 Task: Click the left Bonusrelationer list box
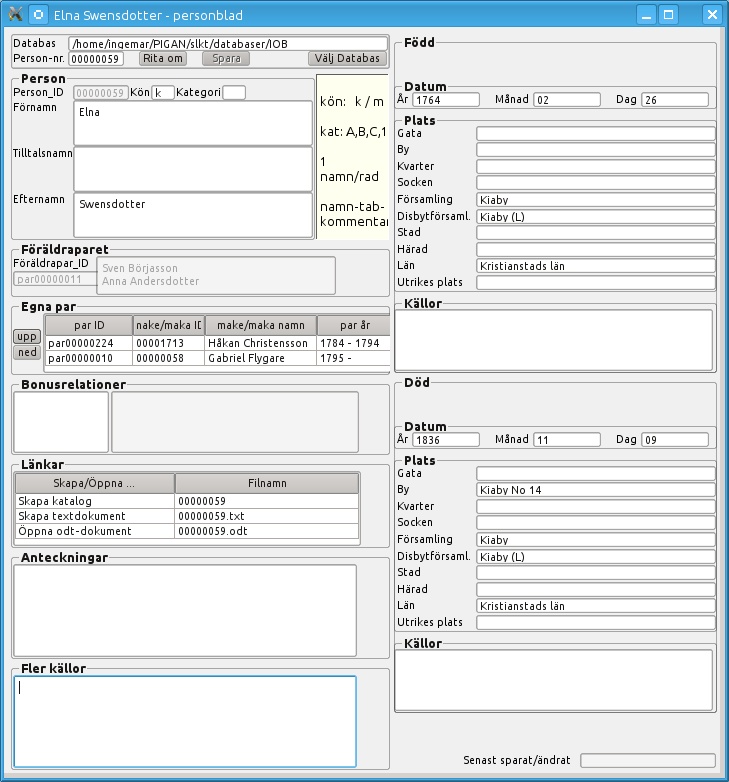pos(61,422)
